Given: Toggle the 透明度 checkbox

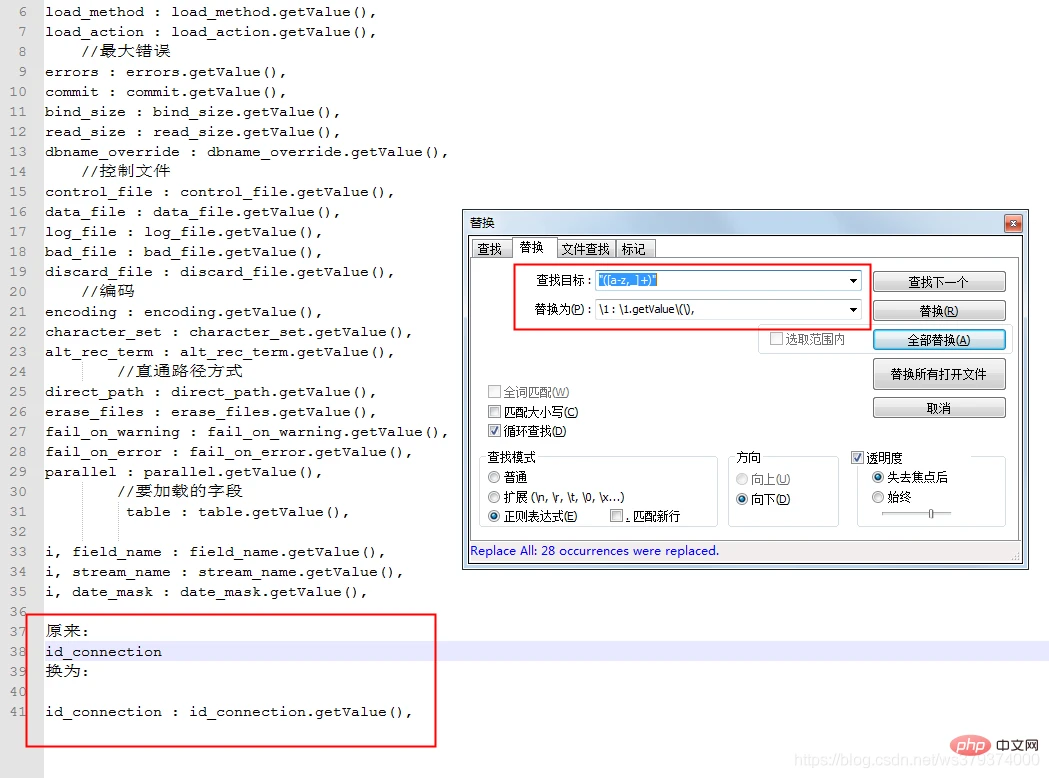Looking at the screenshot, I should [857, 458].
